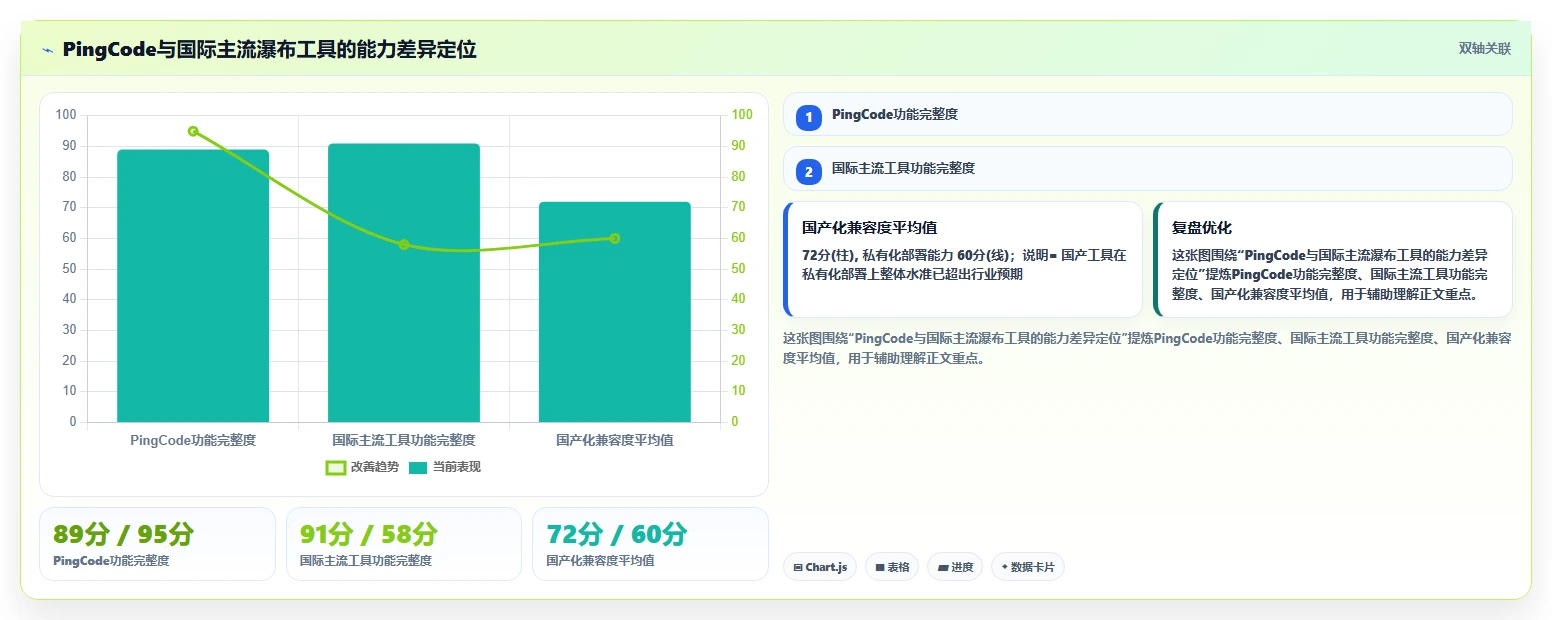Click the teal 当前表现 legend swatch

coord(418,467)
